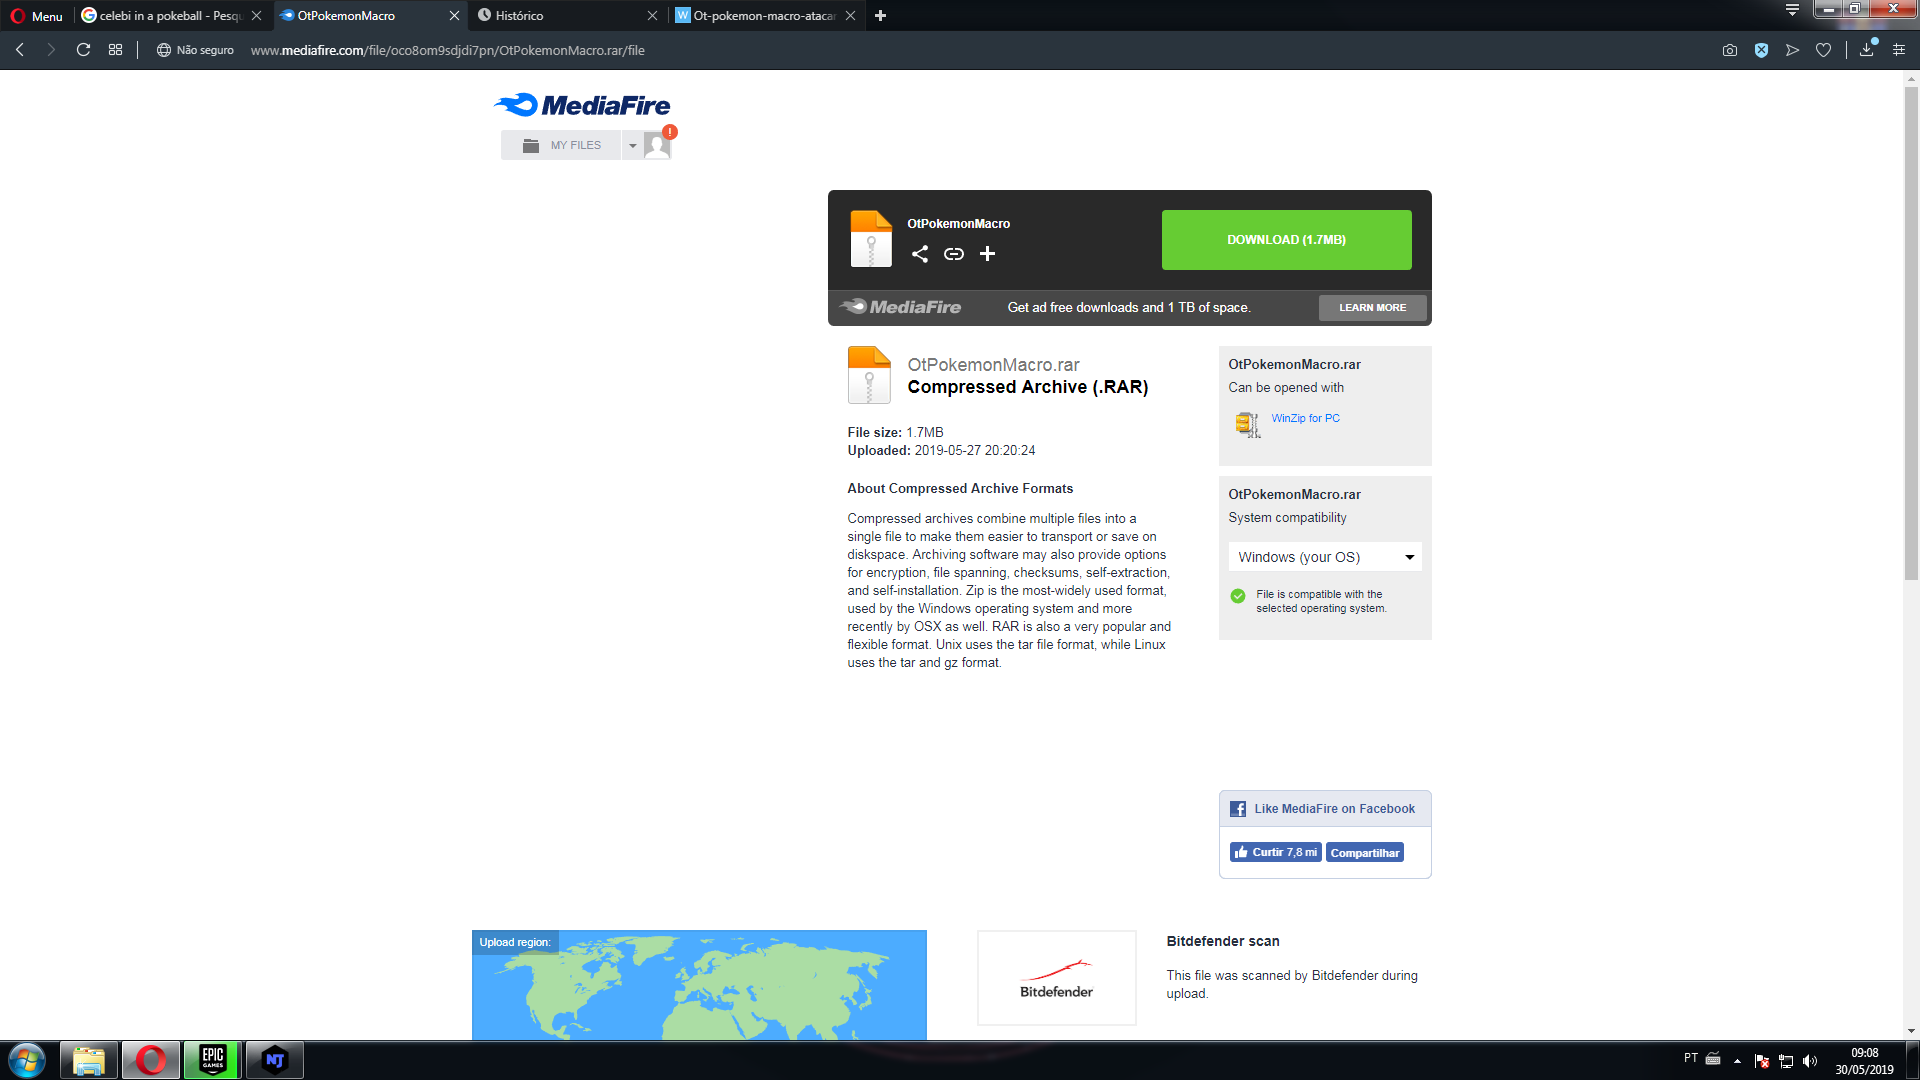The height and width of the screenshot is (1080, 1920).
Task: Click the MediaFire logo at top
Action: point(582,105)
